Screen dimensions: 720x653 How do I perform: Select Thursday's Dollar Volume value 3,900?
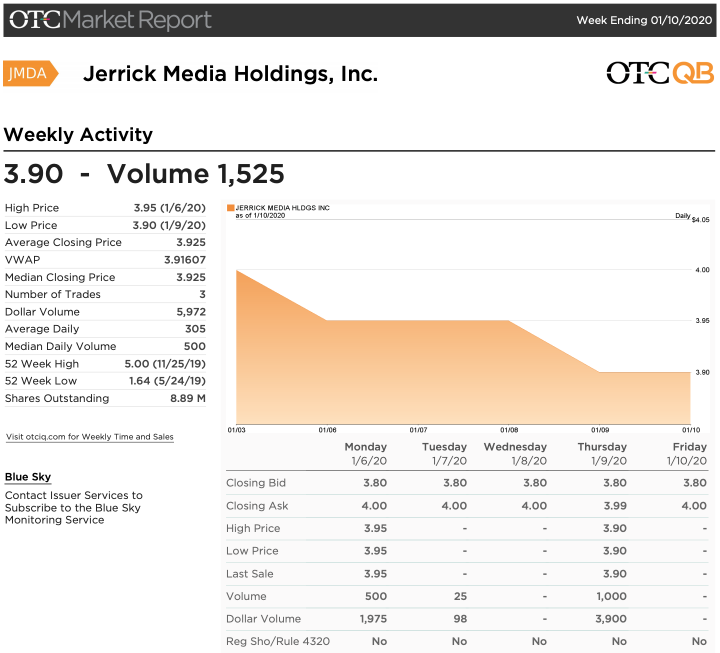pyautogui.click(x=611, y=619)
